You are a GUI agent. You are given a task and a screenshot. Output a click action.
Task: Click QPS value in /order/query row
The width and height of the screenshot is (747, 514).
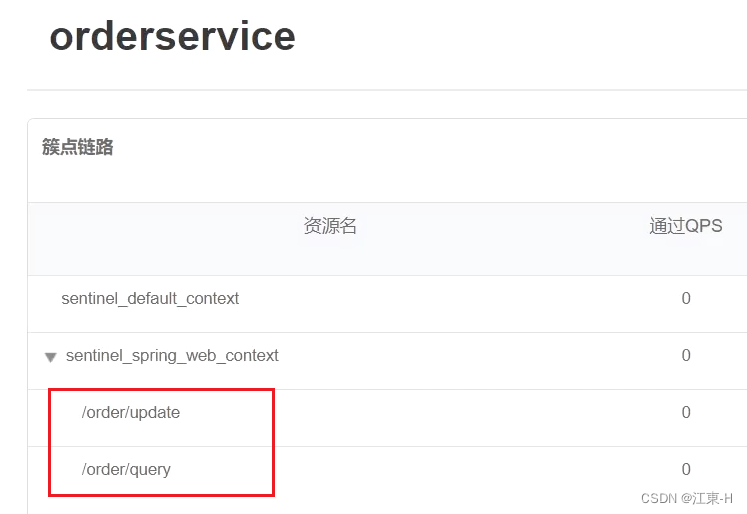point(686,469)
